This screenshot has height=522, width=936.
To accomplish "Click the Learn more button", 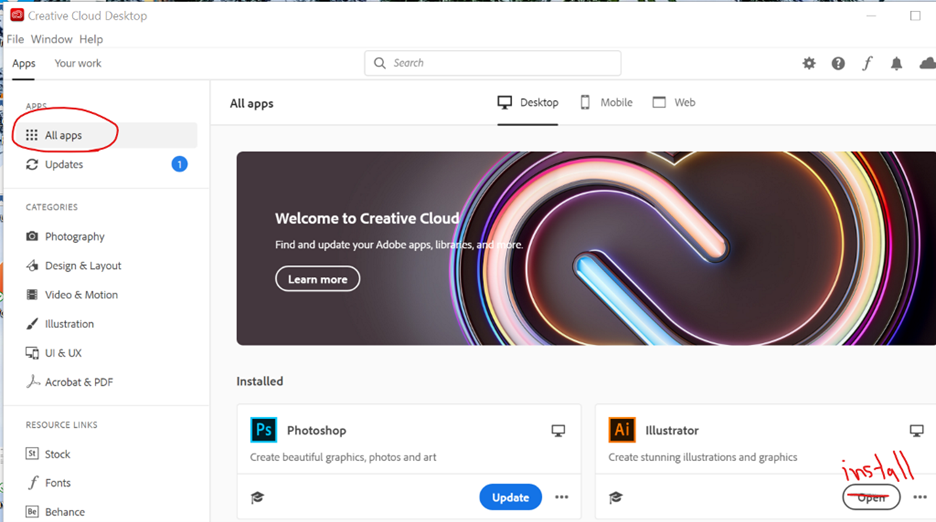I will click(x=318, y=279).
